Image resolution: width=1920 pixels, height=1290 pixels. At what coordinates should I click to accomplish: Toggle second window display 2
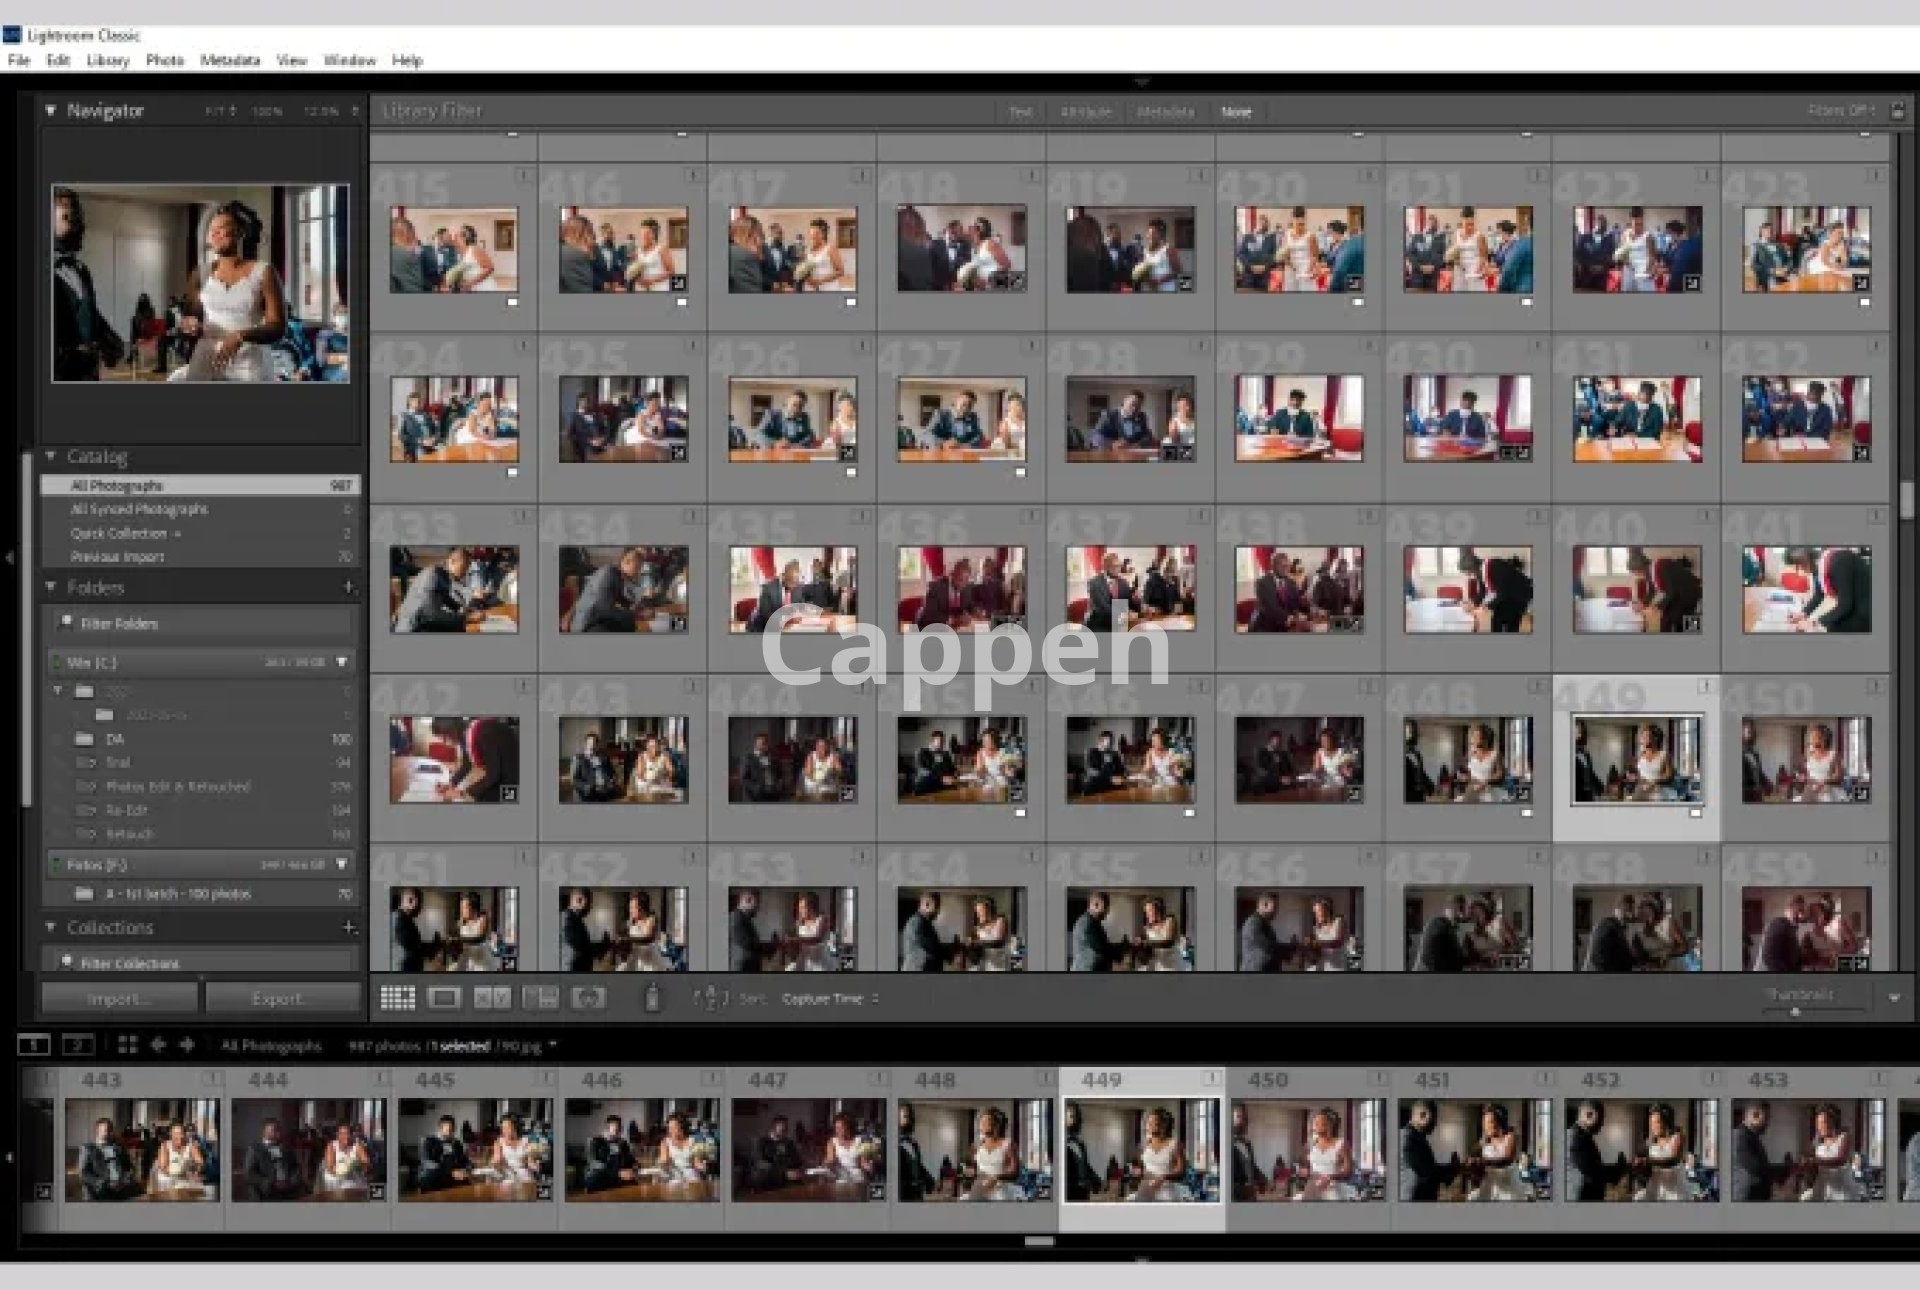[x=78, y=1045]
